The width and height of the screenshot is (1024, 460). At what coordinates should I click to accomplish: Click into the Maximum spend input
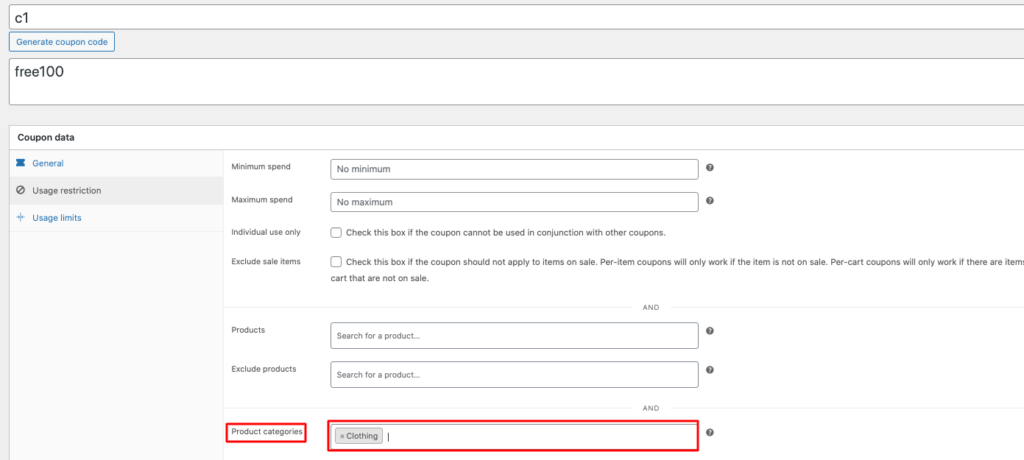coord(513,202)
